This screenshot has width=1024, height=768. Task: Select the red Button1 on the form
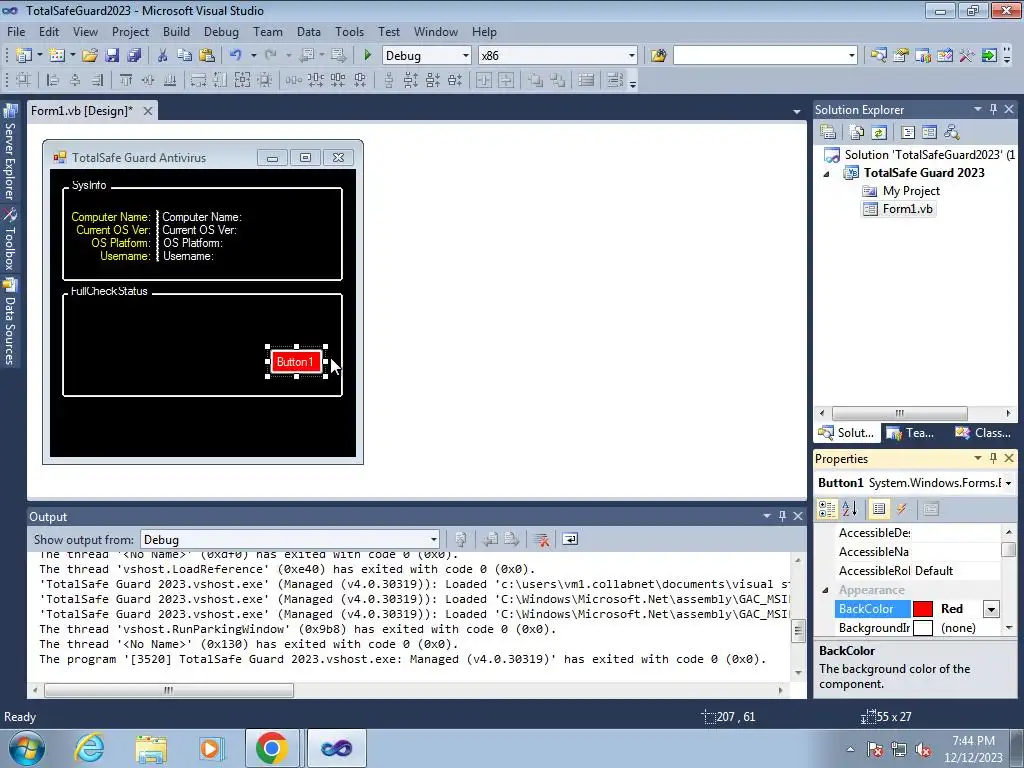pos(296,362)
